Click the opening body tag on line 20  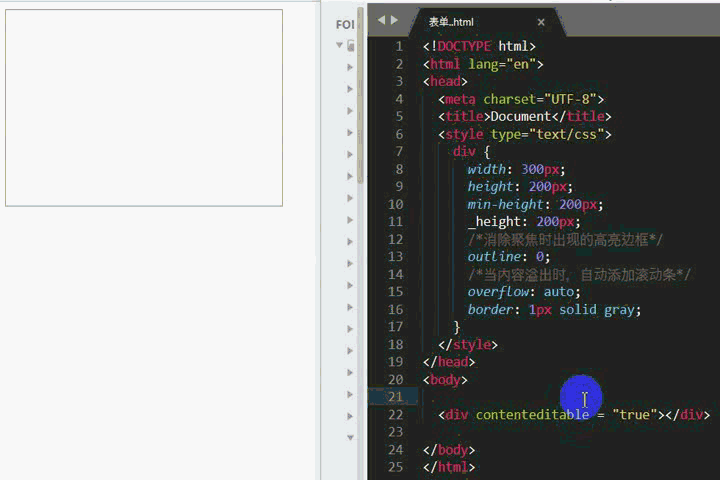pyautogui.click(x=445, y=380)
